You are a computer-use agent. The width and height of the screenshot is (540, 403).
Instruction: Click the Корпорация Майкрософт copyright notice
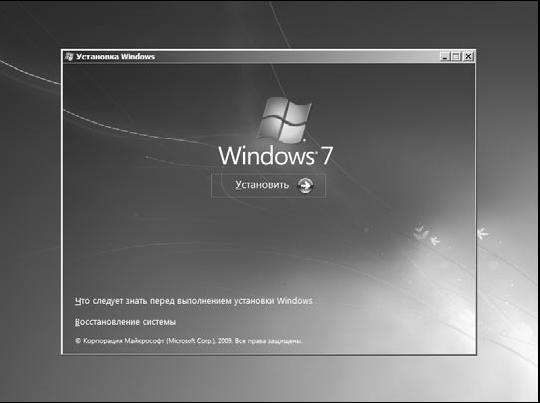(189, 341)
